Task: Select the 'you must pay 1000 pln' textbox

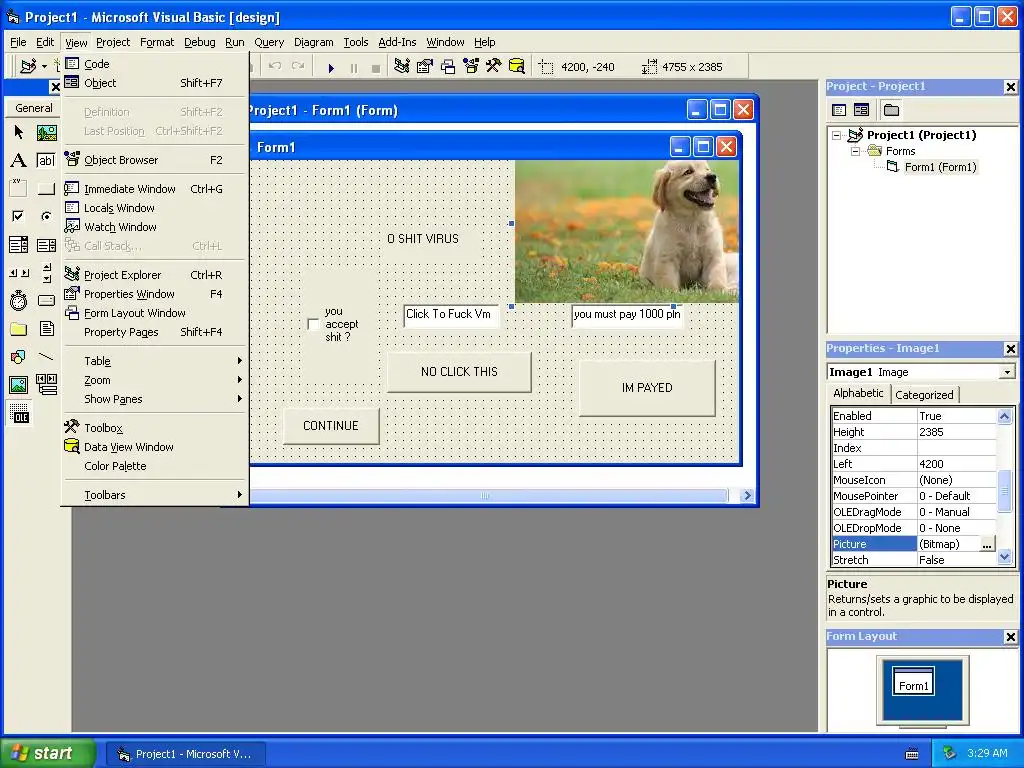Action: click(x=627, y=315)
